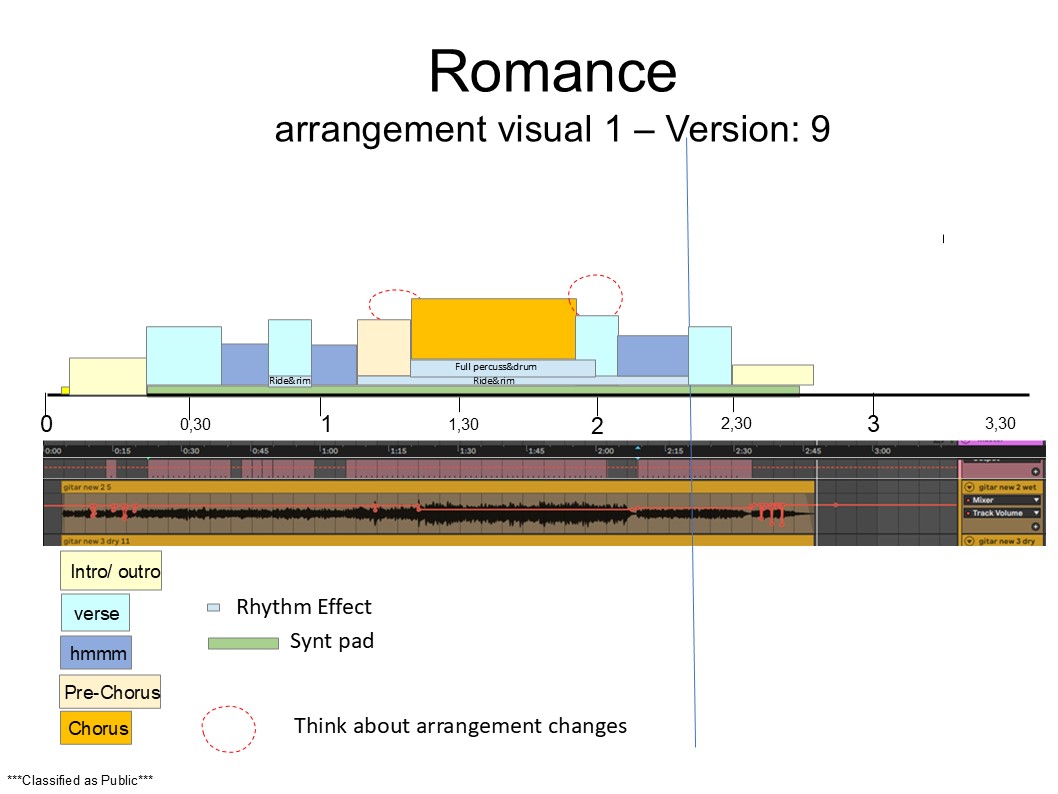Click the 2:00 position on the time ruler

coord(600,448)
